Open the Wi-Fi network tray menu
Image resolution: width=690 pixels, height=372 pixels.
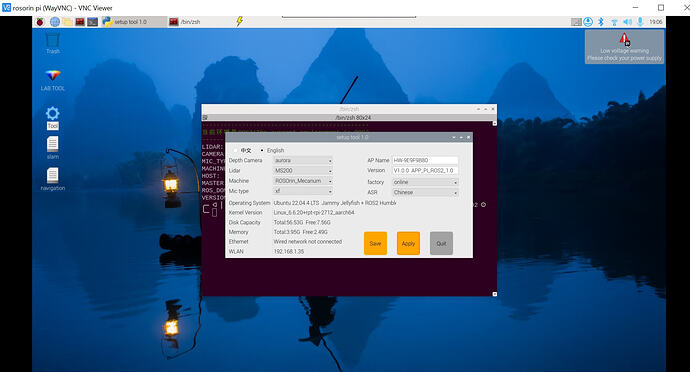coord(615,22)
